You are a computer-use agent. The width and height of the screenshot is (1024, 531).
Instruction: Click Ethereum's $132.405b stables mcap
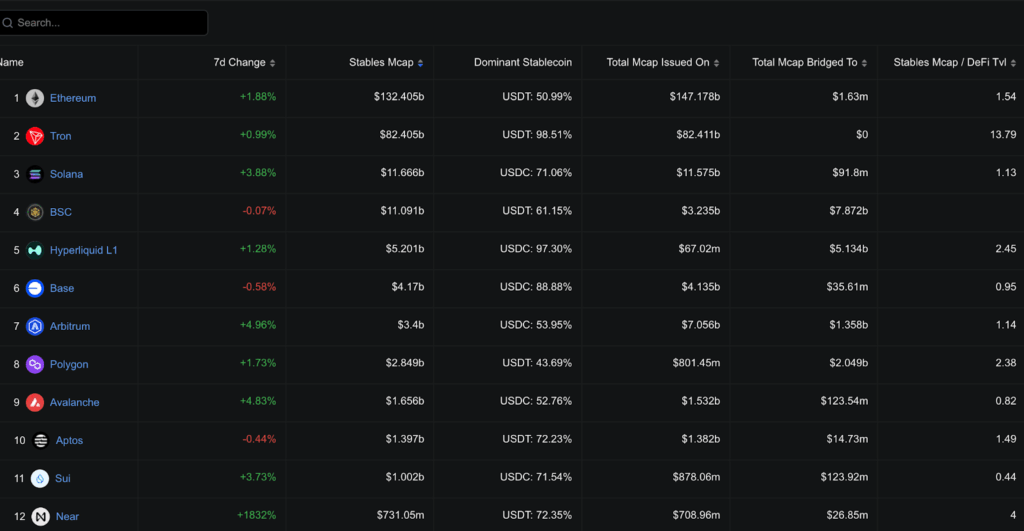pos(399,97)
